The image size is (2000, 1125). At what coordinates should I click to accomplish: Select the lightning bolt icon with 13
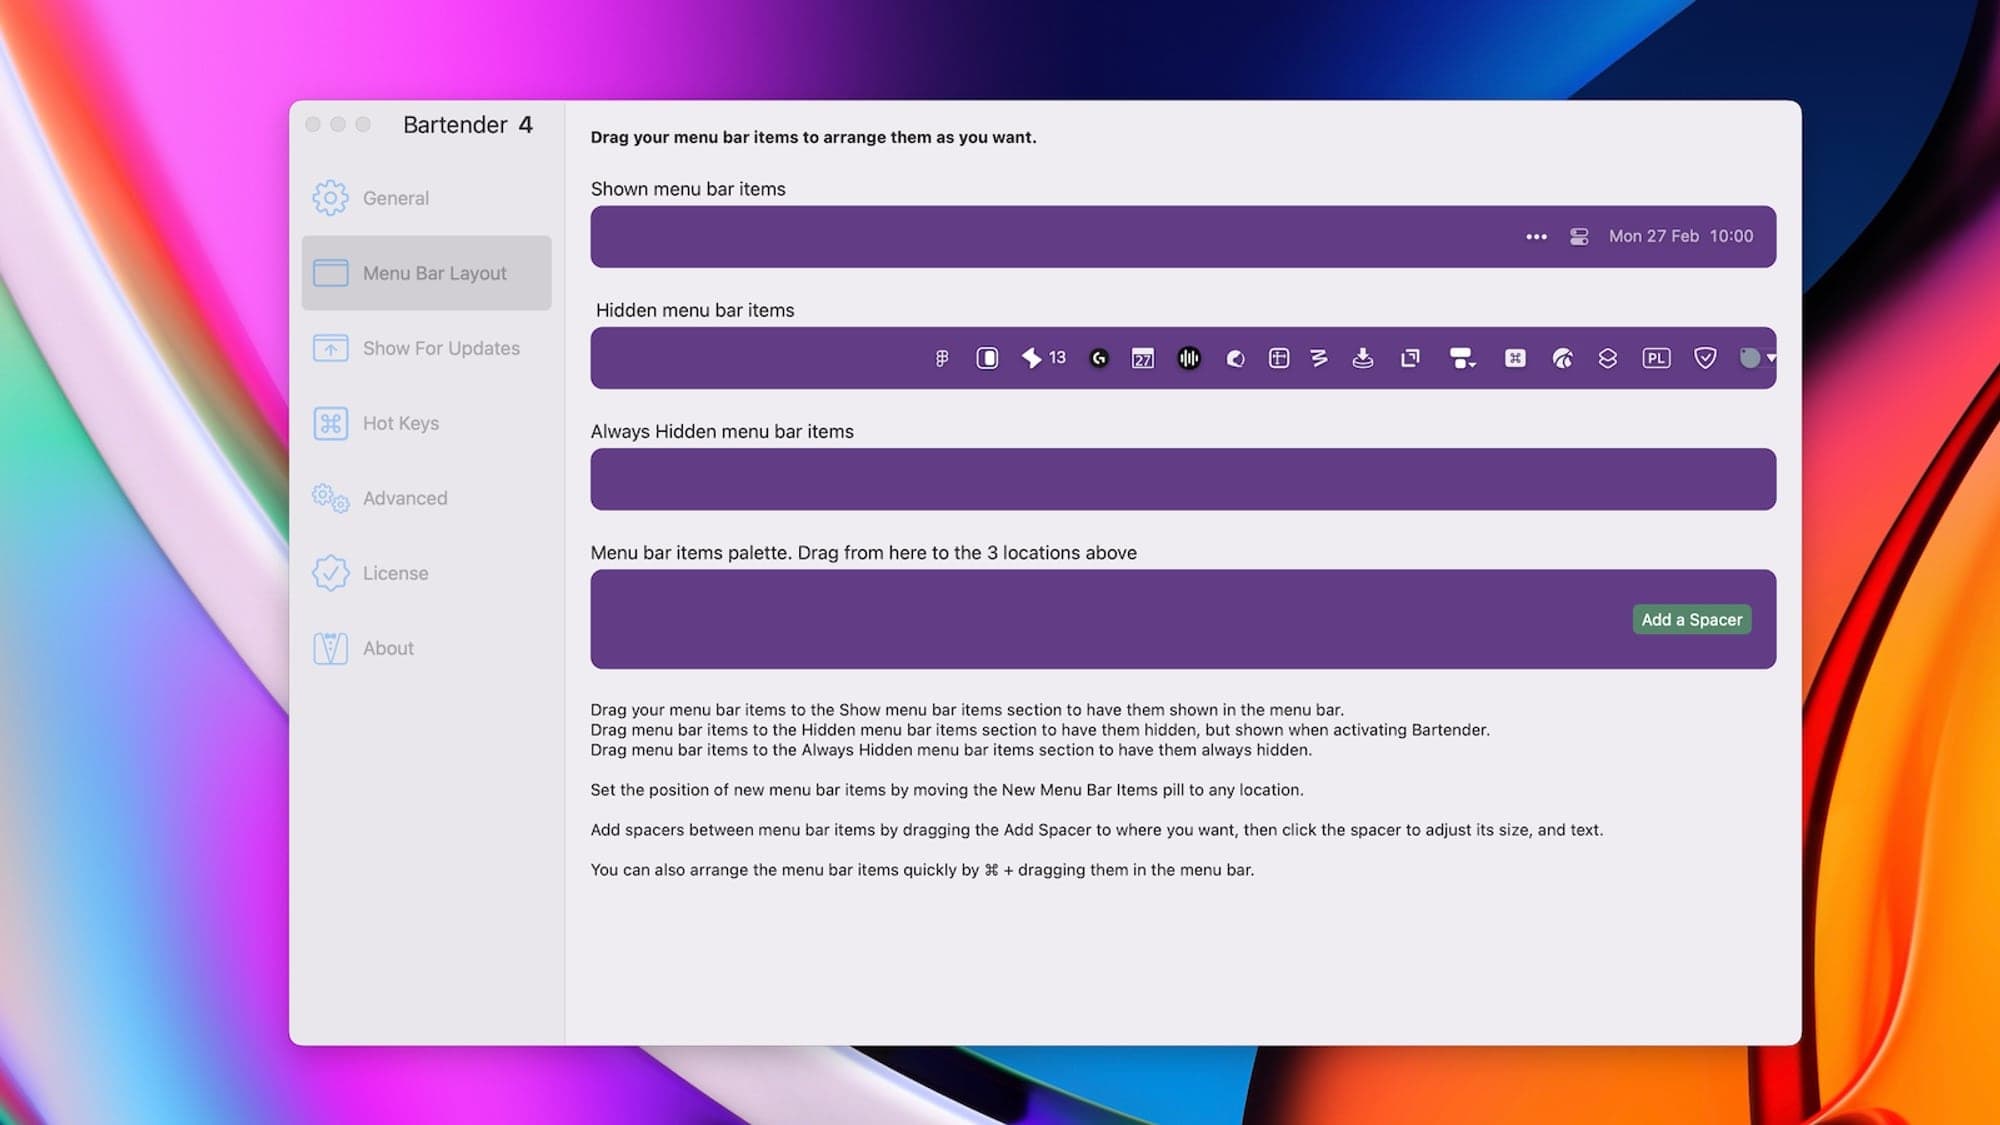(x=1043, y=358)
